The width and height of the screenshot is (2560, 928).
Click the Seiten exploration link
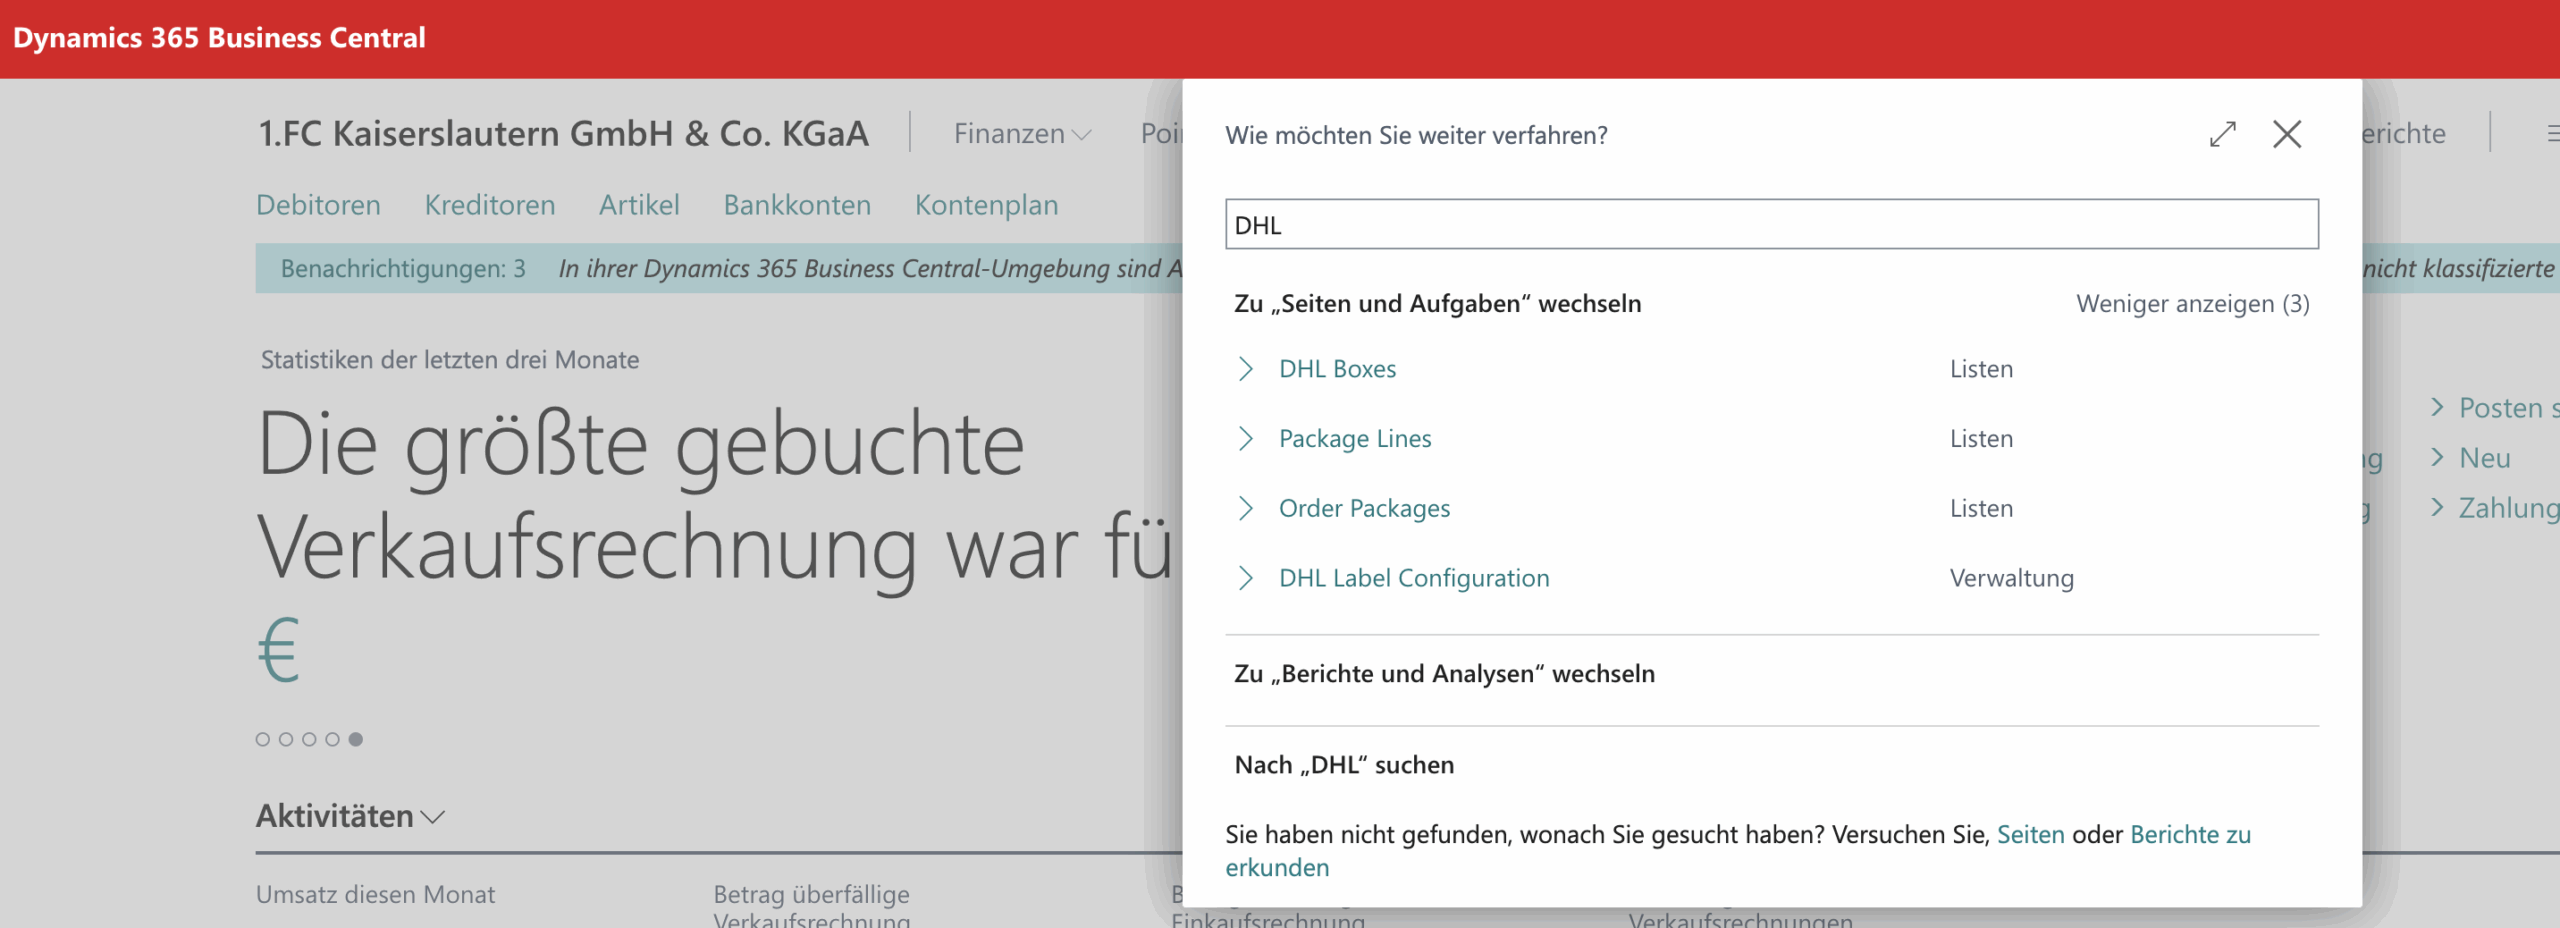point(2030,835)
